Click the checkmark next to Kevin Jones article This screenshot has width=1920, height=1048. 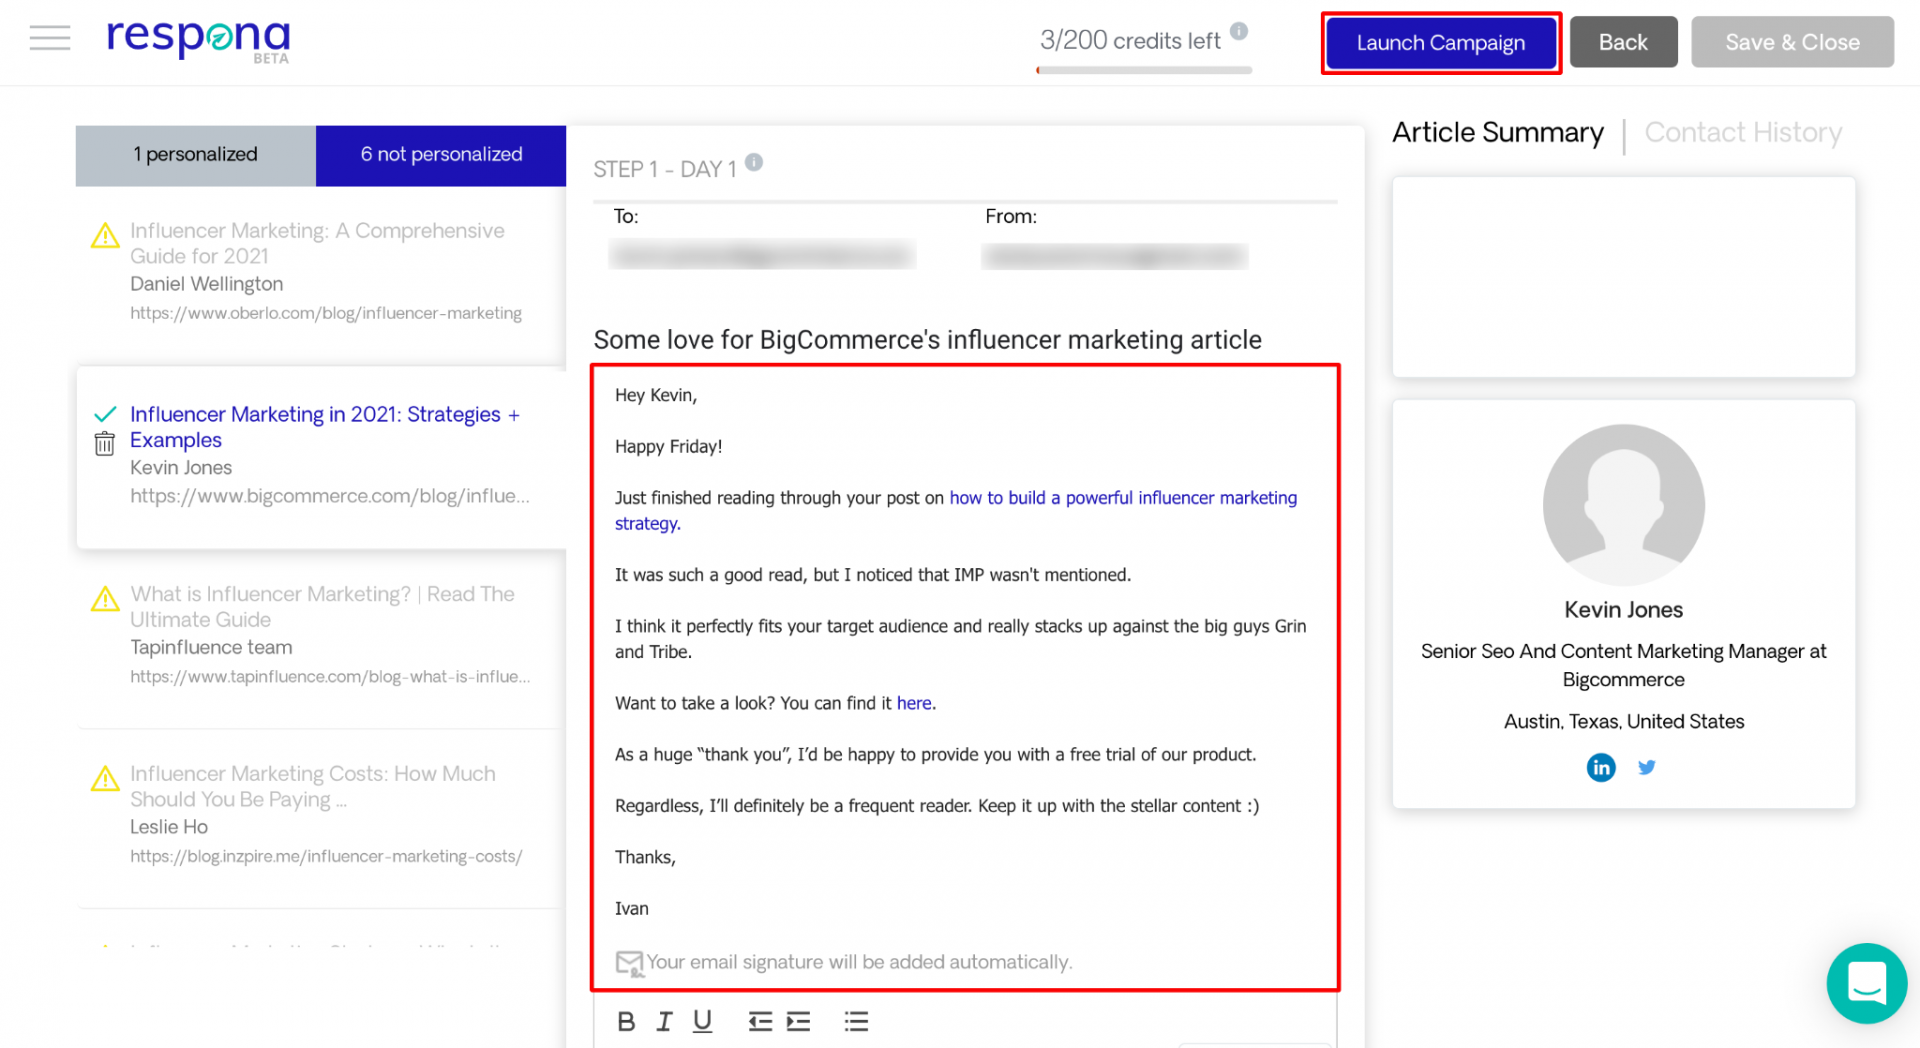105,414
